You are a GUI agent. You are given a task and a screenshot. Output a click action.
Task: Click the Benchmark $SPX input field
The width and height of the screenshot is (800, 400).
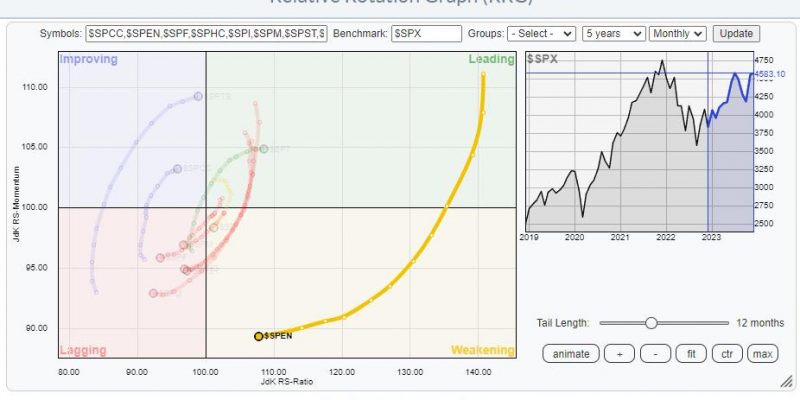427,34
